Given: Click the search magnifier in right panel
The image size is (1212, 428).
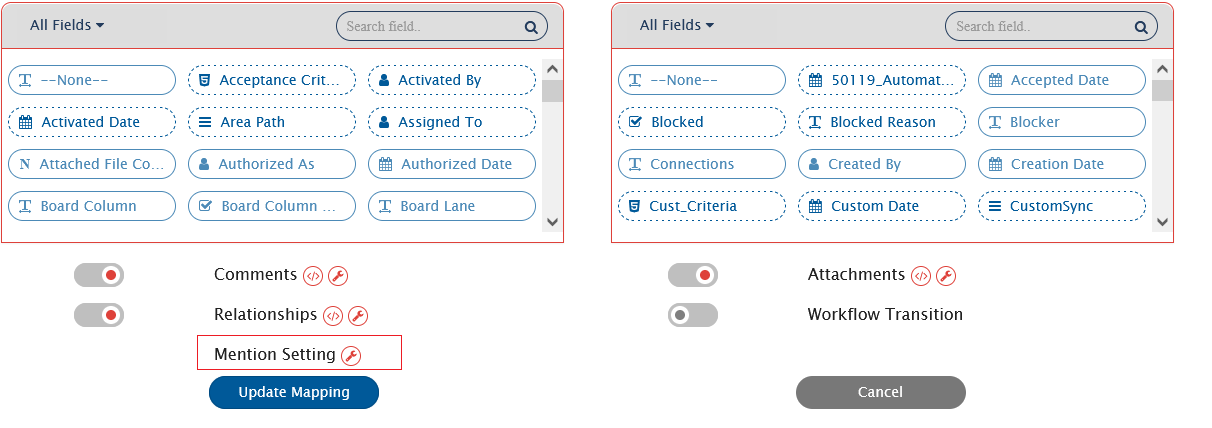Looking at the screenshot, I should [1141, 27].
